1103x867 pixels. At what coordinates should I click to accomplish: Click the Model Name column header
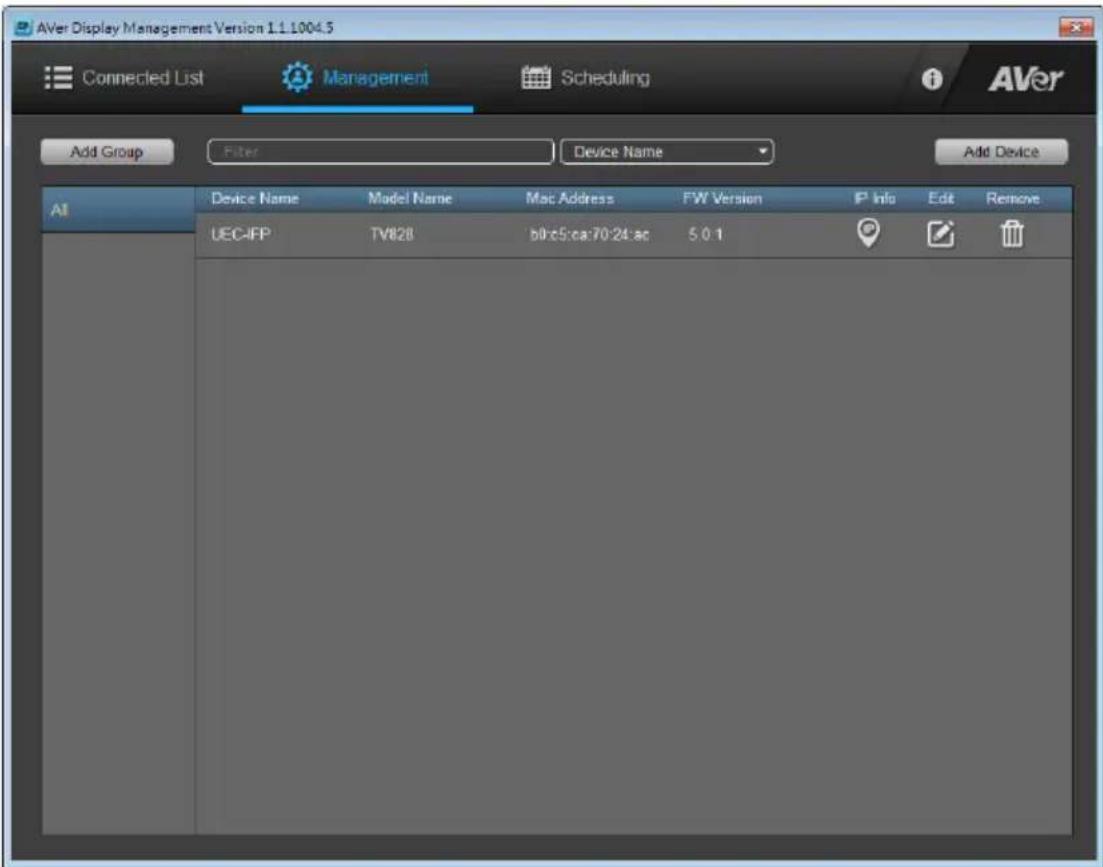click(410, 199)
